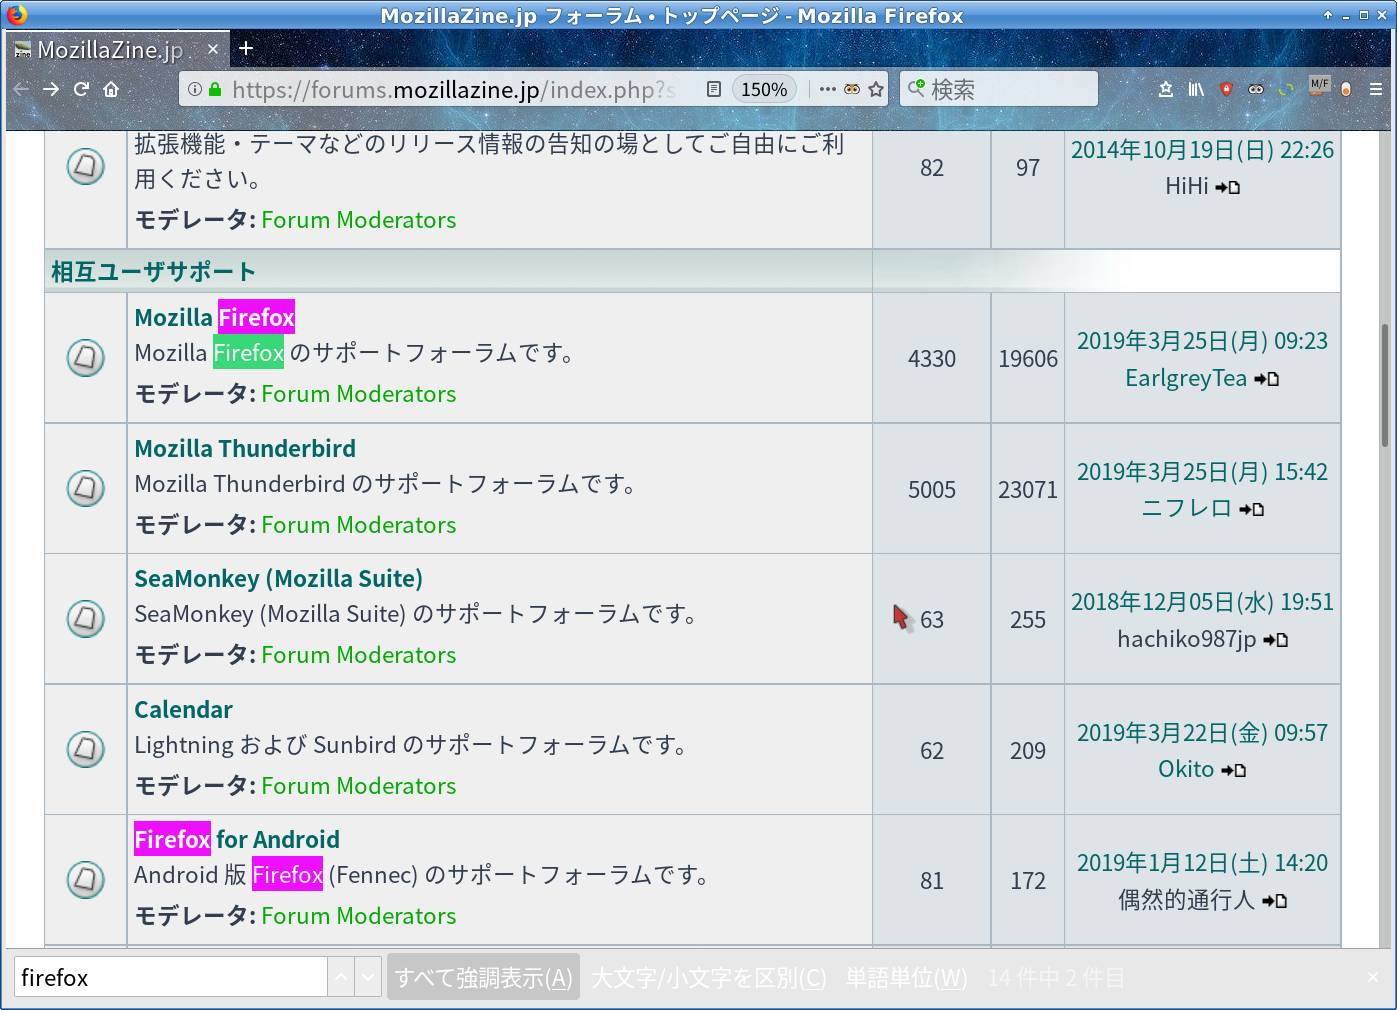Click forum status icon for Firefox for Android
Viewport: 1397px width, 1010px height.
point(86,879)
